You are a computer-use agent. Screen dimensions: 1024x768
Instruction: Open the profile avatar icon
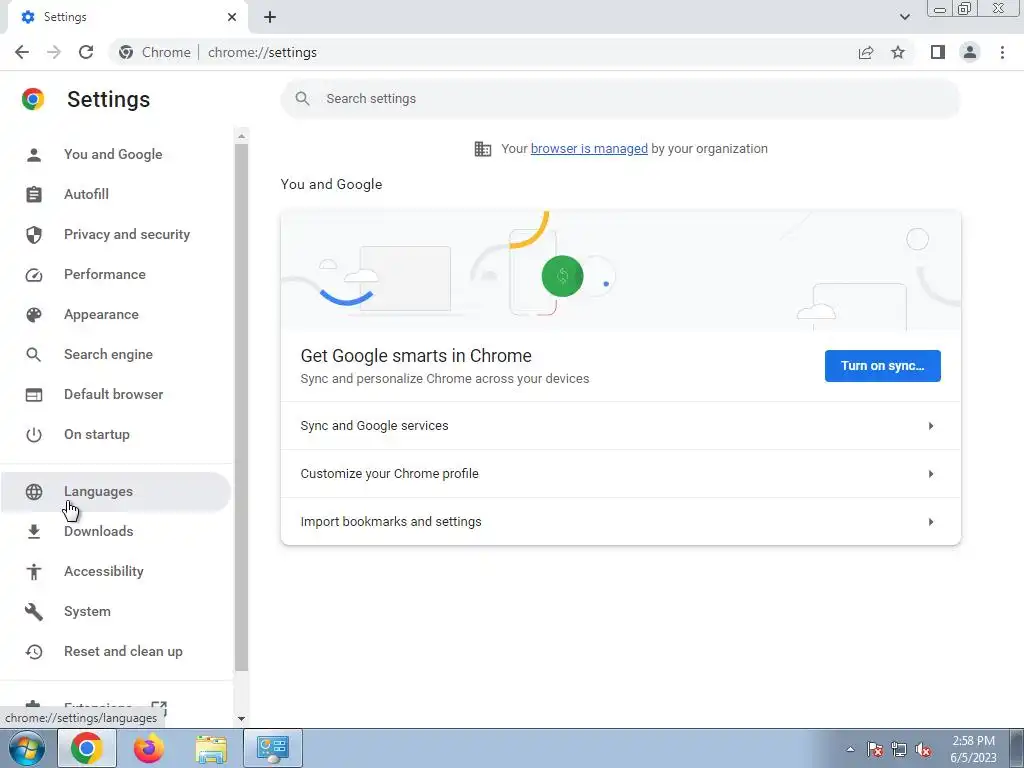coord(970,52)
